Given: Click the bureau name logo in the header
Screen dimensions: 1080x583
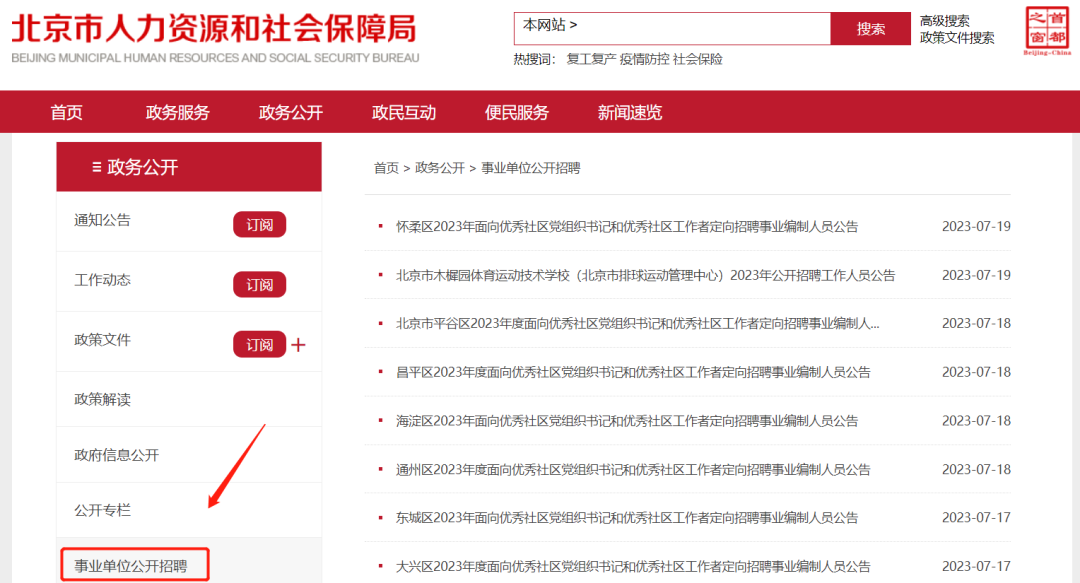Looking at the screenshot, I should pyautogui.click(x=215, y=38).
